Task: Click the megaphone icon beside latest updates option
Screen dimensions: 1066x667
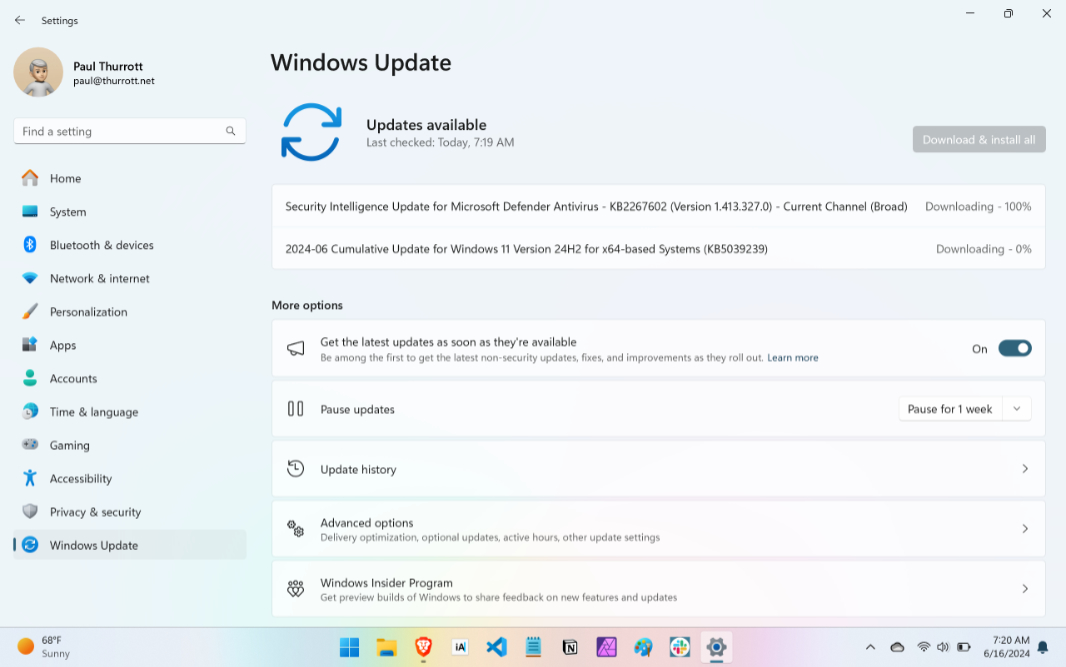Action: (295, 348)
